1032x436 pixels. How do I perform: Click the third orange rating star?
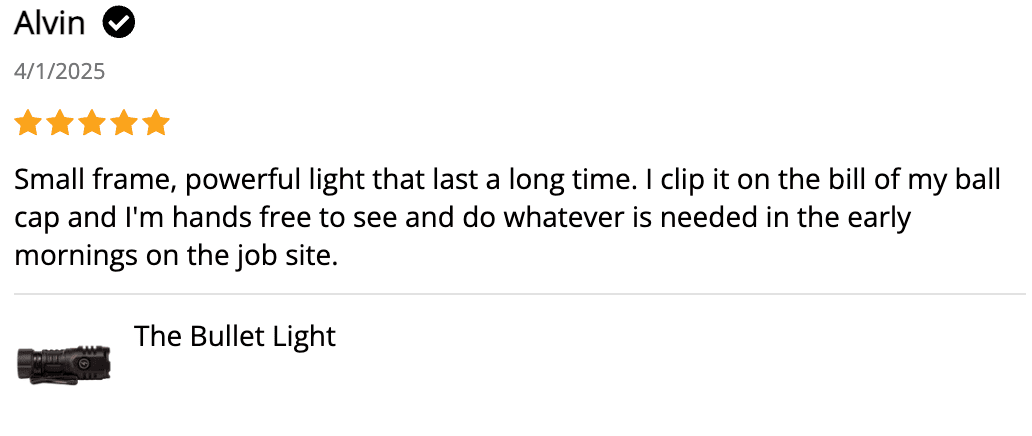pyautogui.click(x=91, y=123)
